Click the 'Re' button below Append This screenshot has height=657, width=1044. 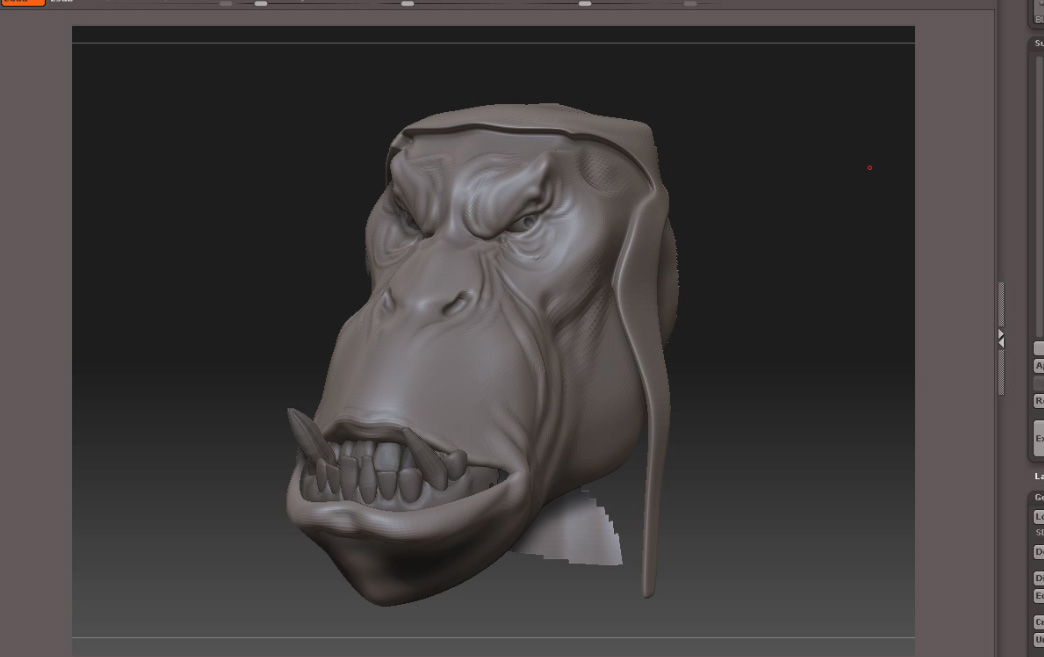1038,400
